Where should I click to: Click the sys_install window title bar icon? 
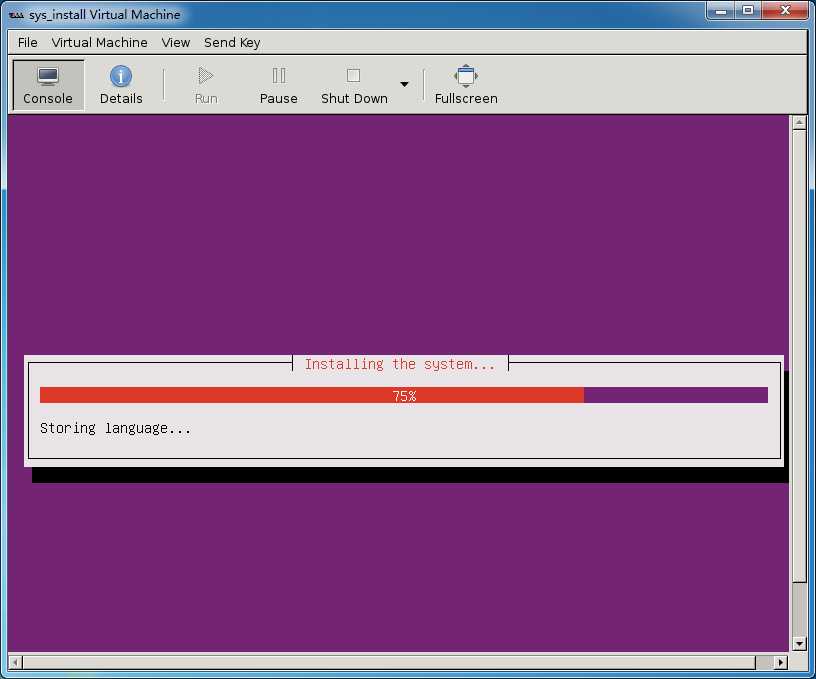tap(16, 15)
